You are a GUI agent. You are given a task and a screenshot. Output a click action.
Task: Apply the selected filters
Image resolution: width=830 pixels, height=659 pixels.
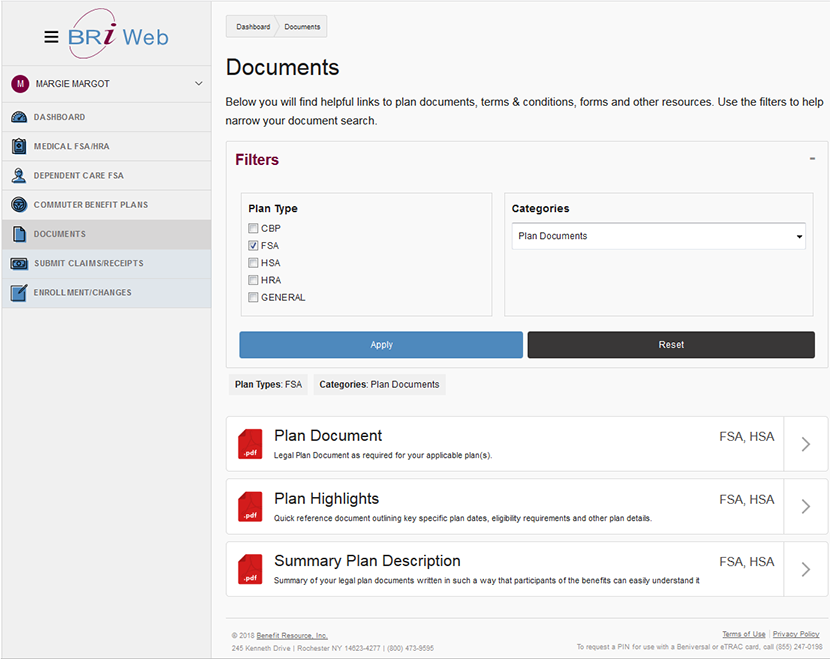click(x=381, y=344)
